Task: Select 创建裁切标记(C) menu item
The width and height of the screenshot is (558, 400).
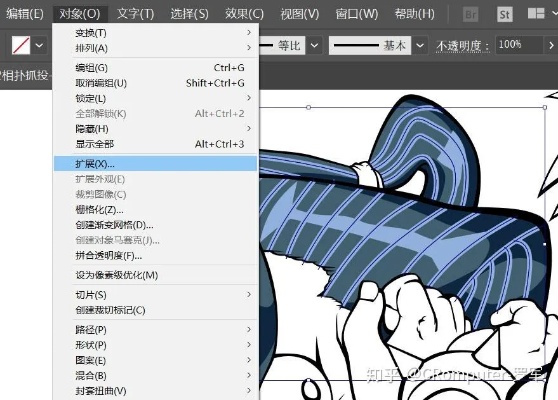Action: tap(155, 310)
